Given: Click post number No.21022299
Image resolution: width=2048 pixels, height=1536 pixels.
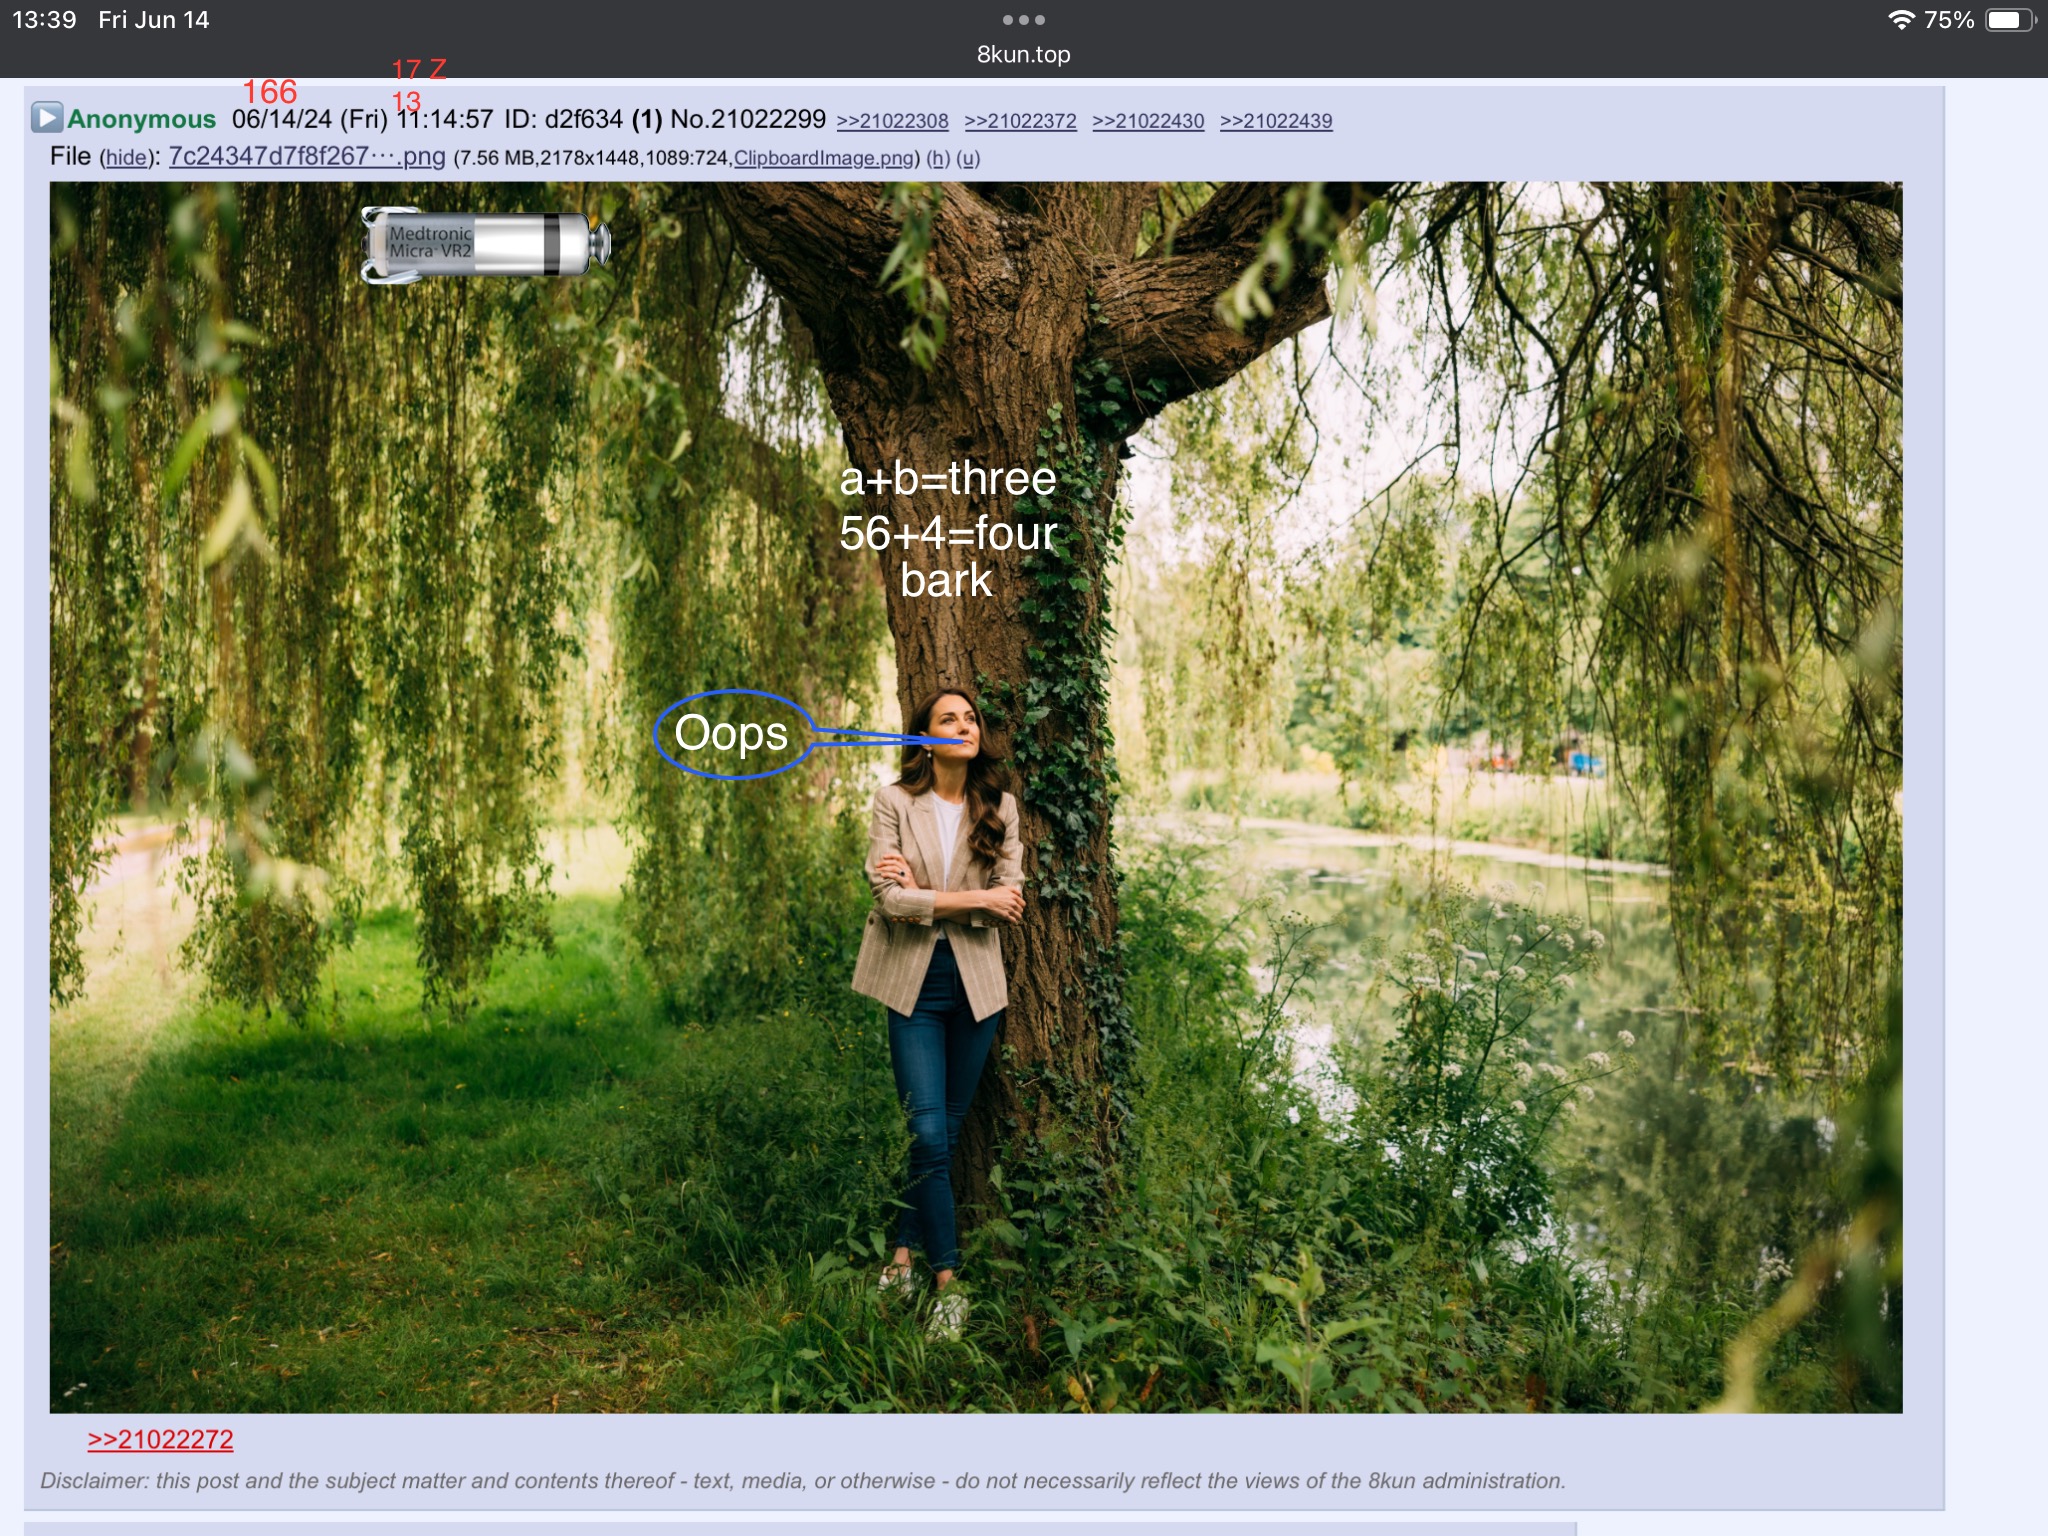Looking at the screenshot, I should (748, 119).
